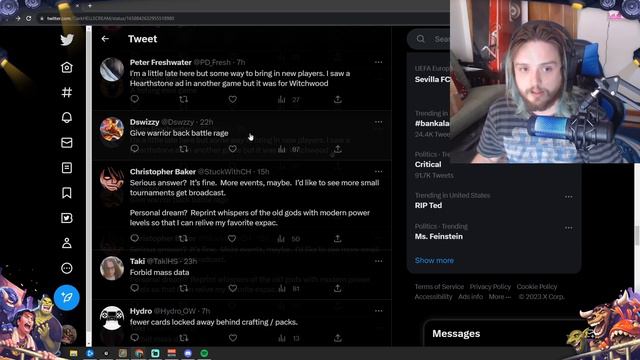Open options for Ms. Feinstein trend
This screenshot has width=640, height=360.
point(569,227)
